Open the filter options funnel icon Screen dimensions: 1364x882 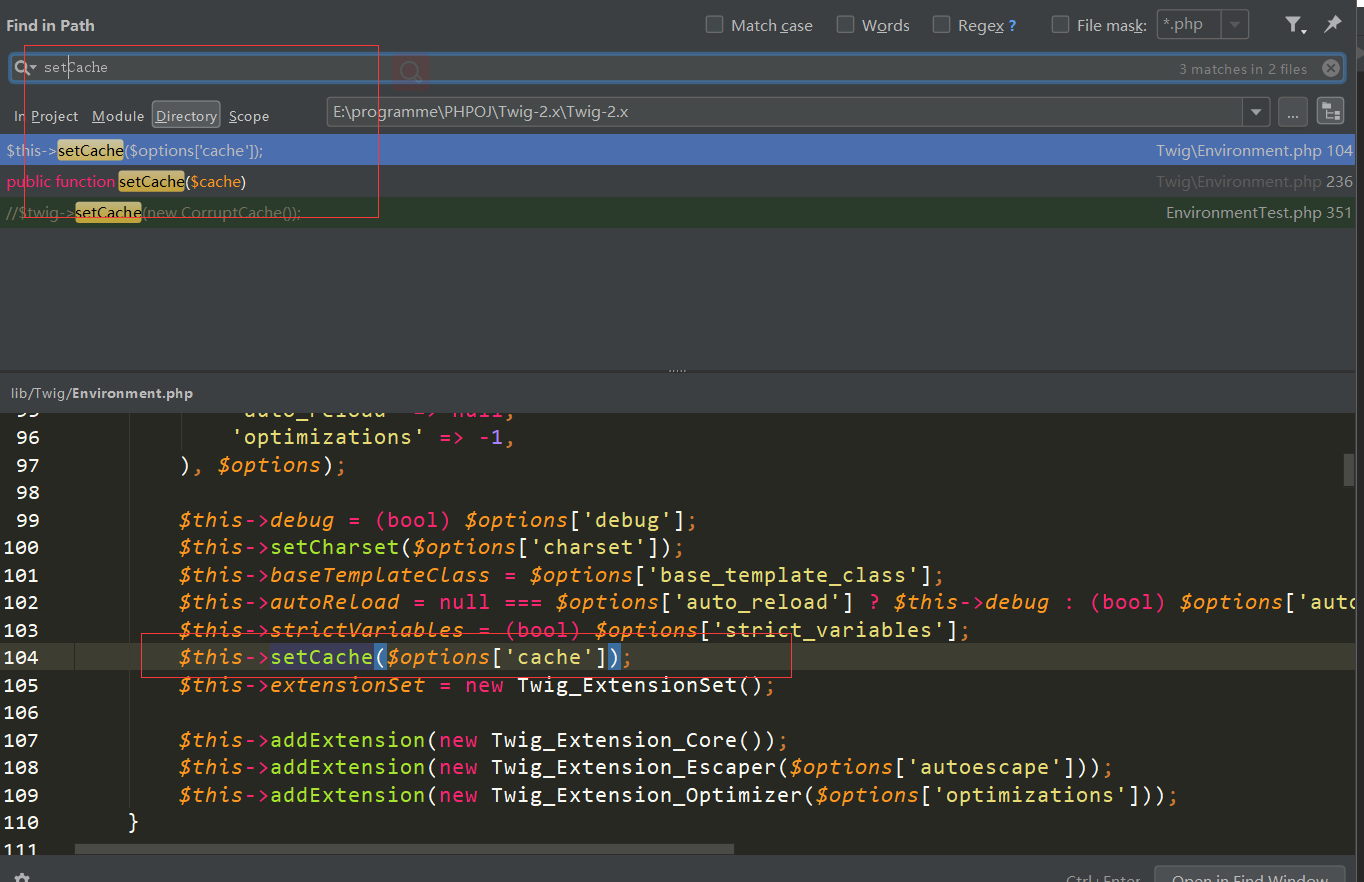pyautogui.click(x=1294, y=25)
